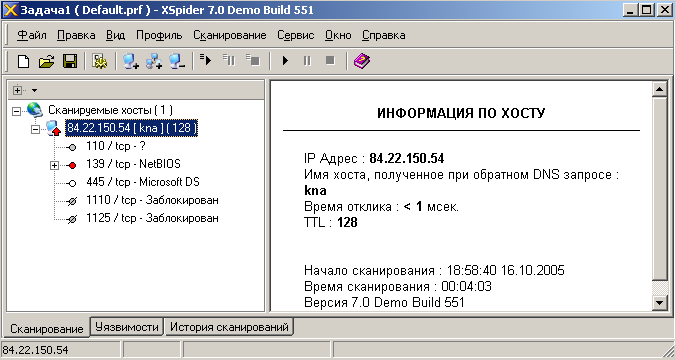Minimize the XSpider window
Viewport: 676px width, 360px height.
(x=631, y=10)
